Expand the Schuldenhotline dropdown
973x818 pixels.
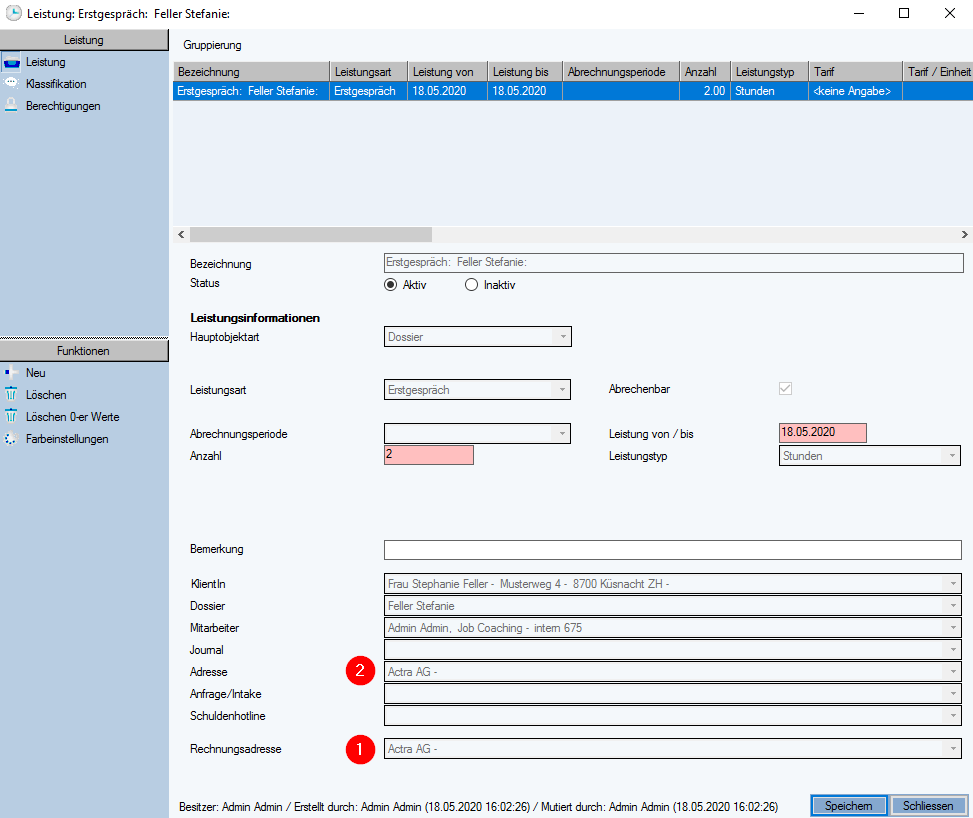tap(953, 716)
